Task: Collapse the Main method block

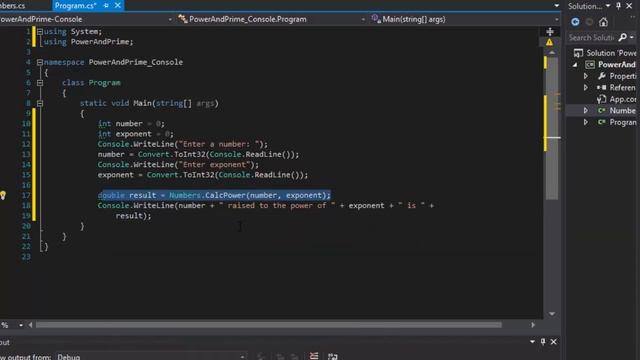Action: 40,103
